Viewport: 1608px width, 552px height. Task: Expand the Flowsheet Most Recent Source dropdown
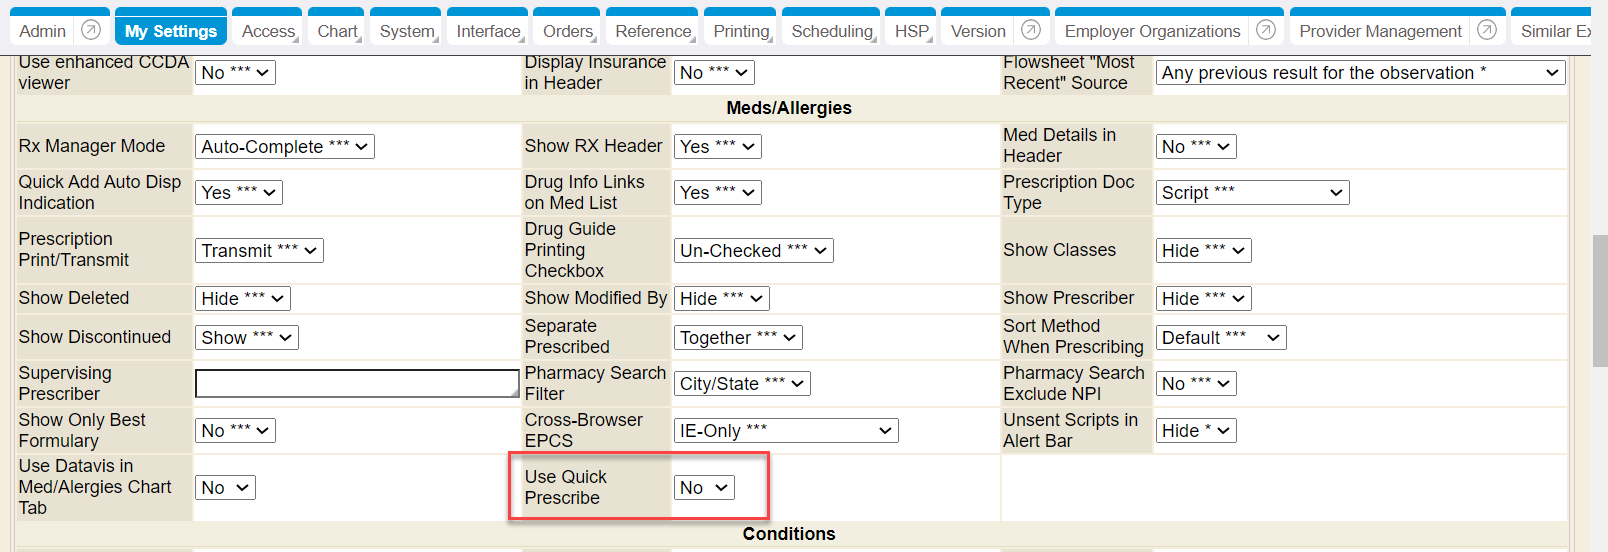click(x=1360, y=73)
